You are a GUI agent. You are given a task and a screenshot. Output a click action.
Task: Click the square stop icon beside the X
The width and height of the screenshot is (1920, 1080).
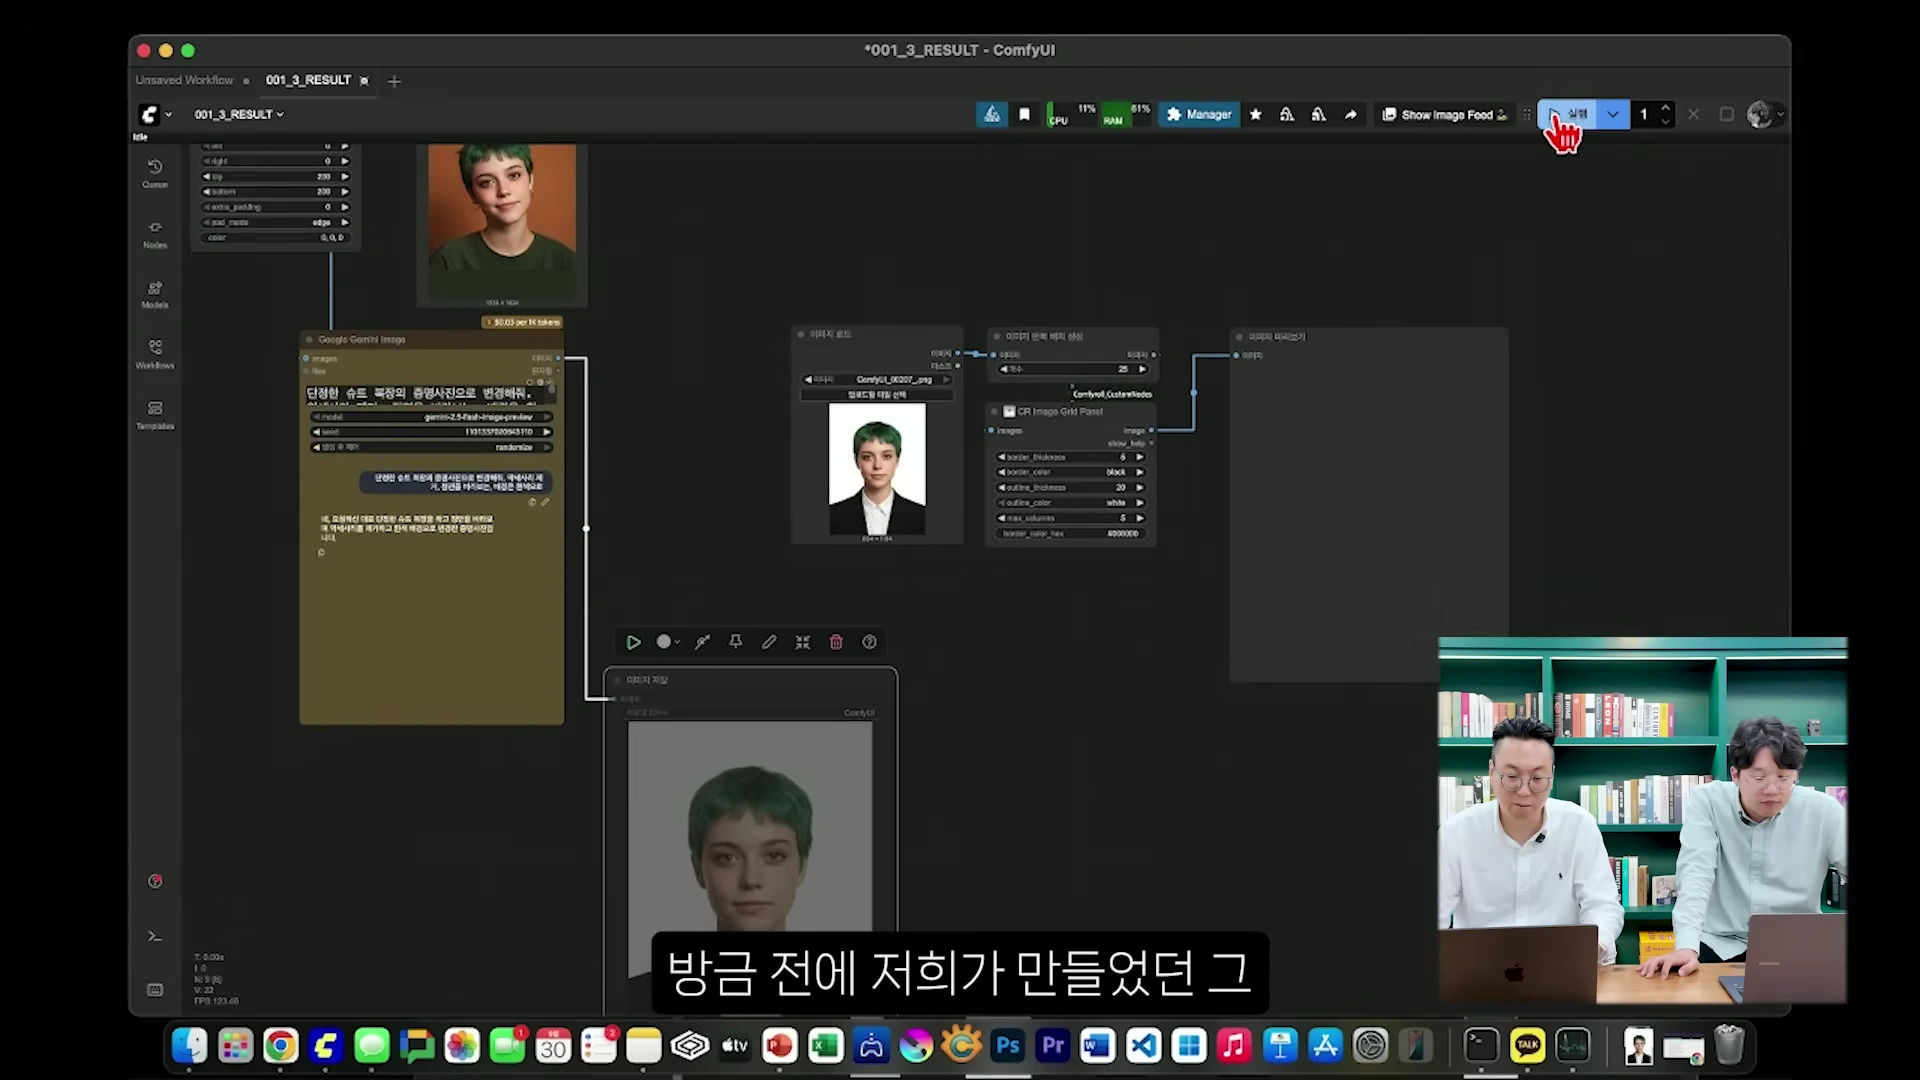[x=1726, y=115]
